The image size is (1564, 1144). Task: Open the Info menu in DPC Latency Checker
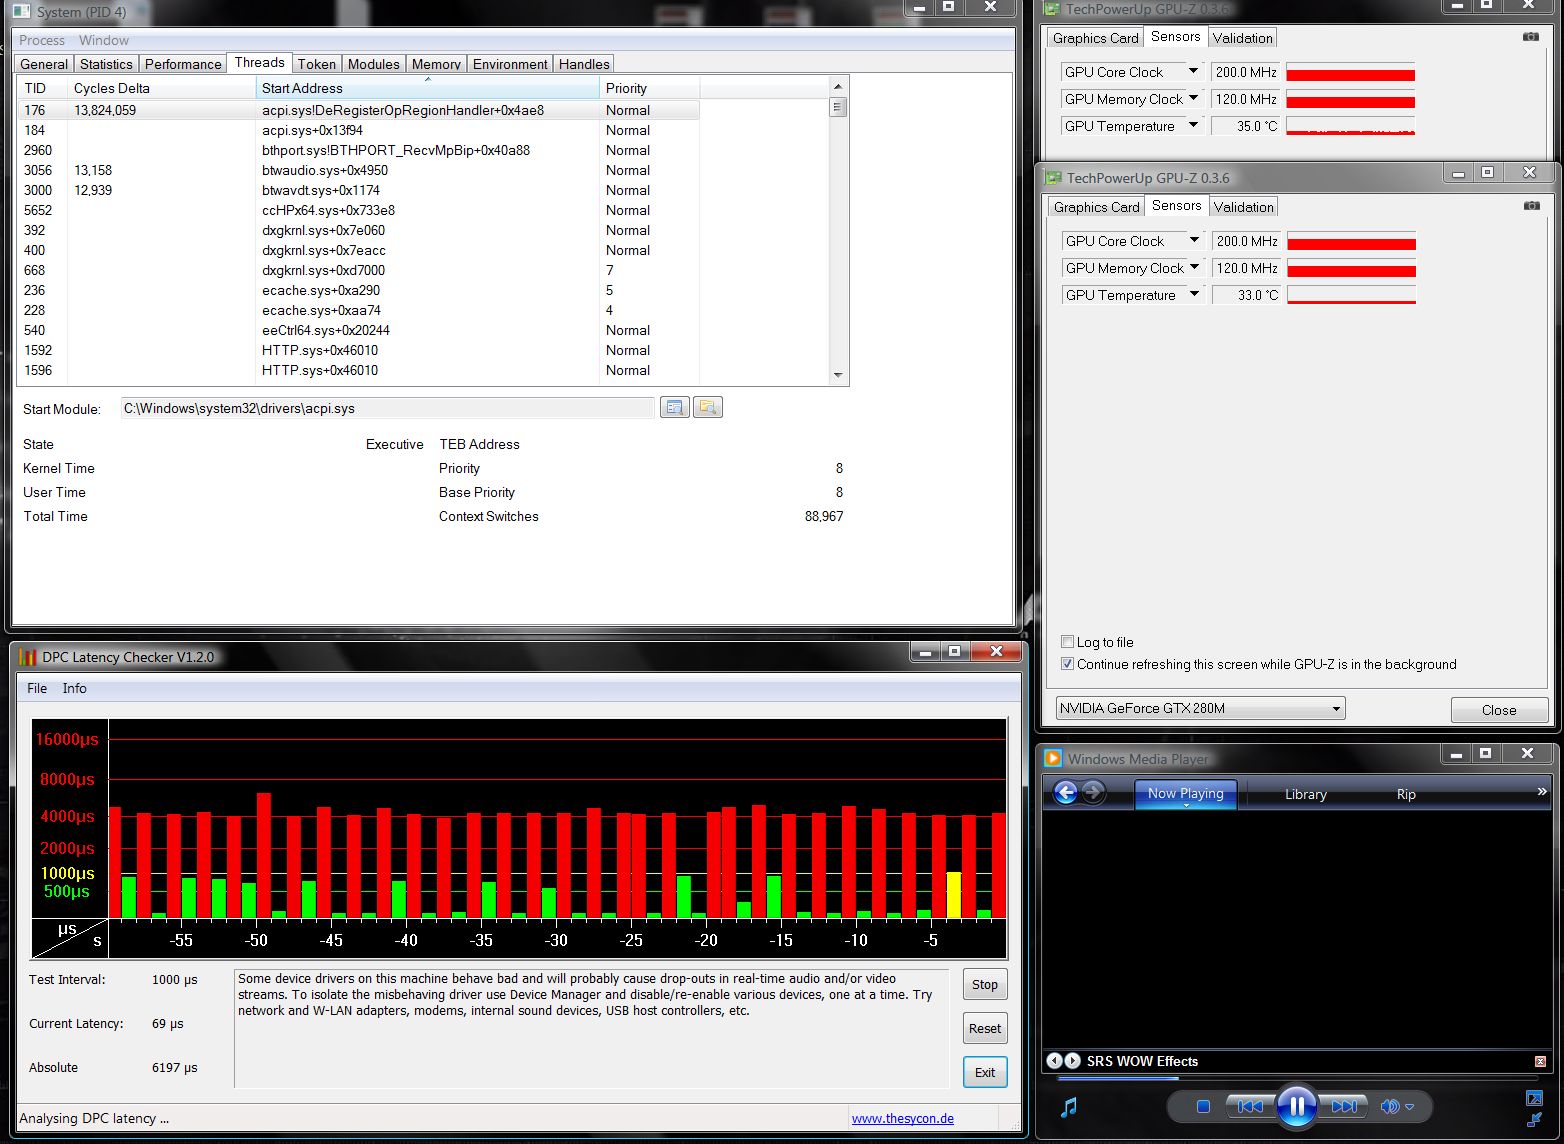click(74, 688)
